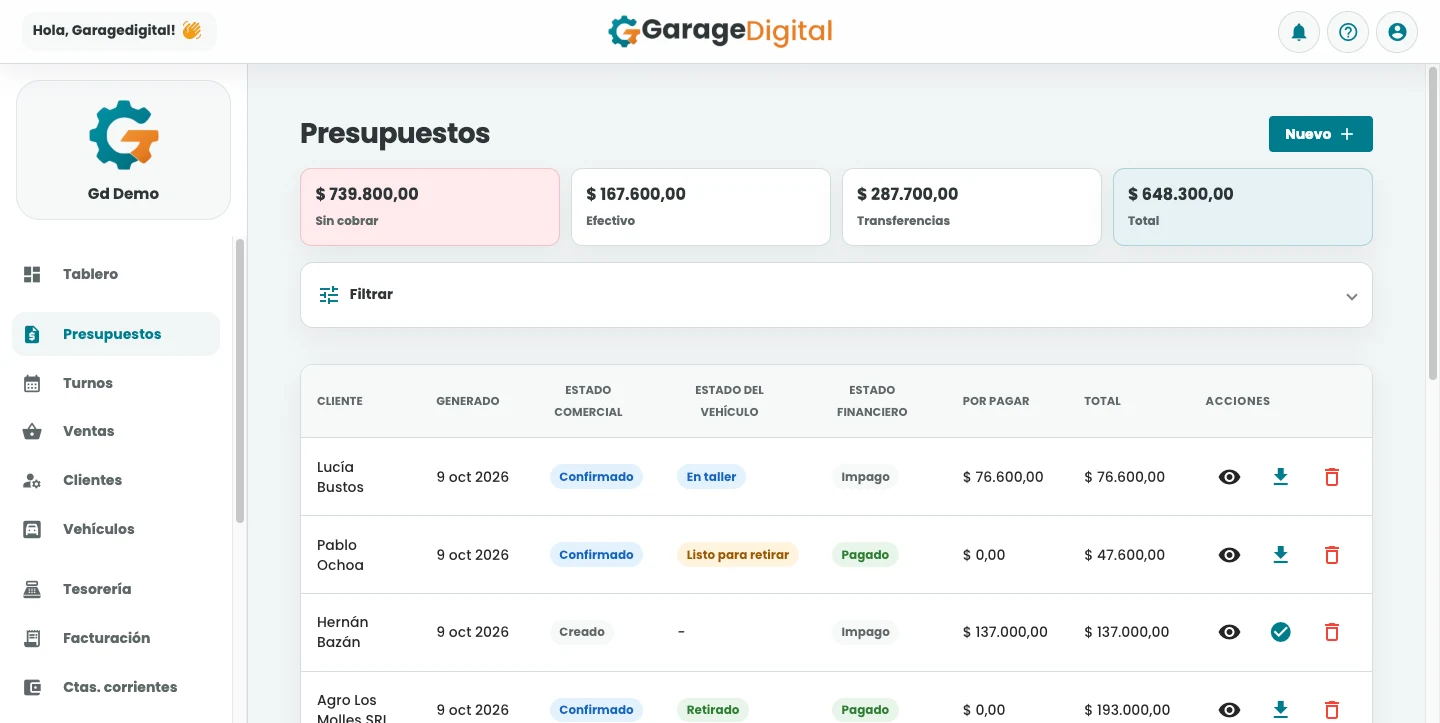The image size is (1440, 723).
Task: Open the notifications bell
Action: coord(1299,32)
